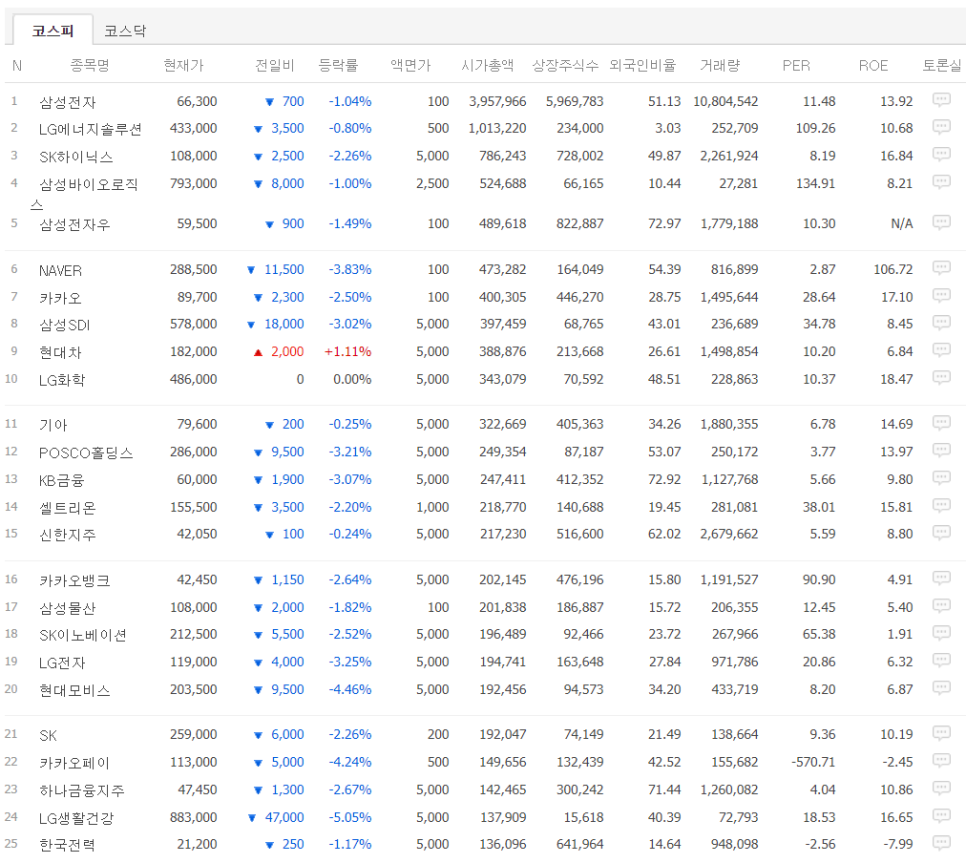This screenshot has width=966, height=863.
Task: Open the SK이노베이션 stock link
Action: point(83,634)
